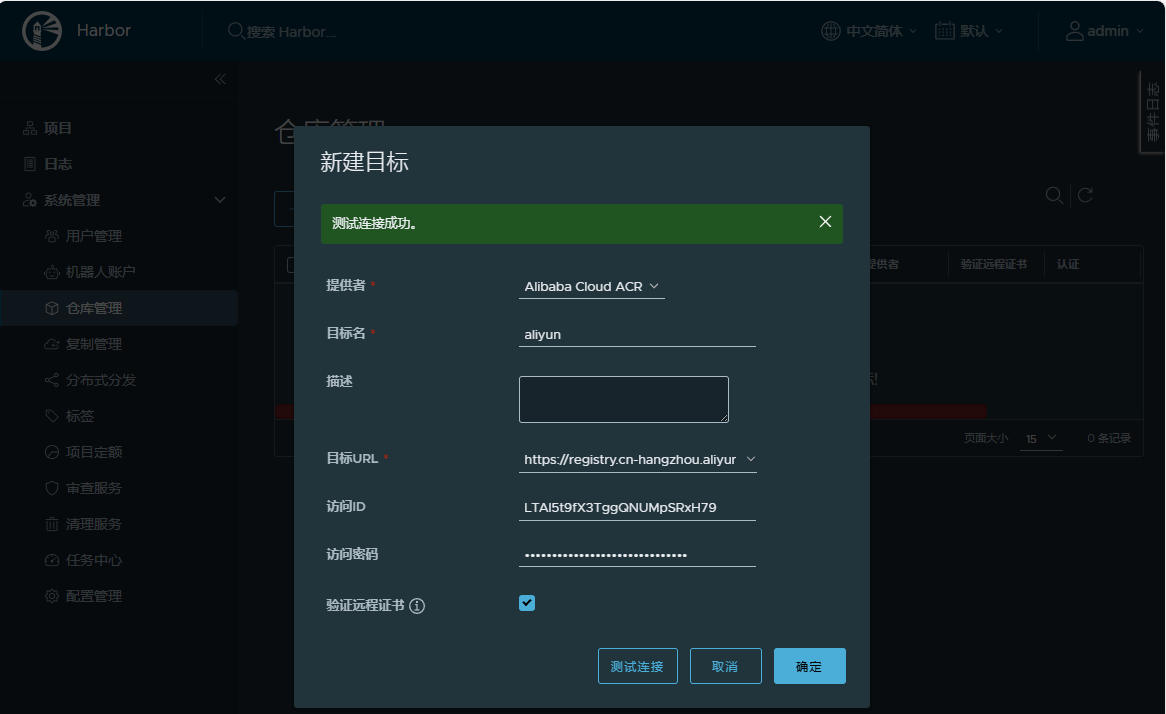Open 项目 in the sidebar
Viewport: 1166px width, 714px height.
tap(57, 128)
